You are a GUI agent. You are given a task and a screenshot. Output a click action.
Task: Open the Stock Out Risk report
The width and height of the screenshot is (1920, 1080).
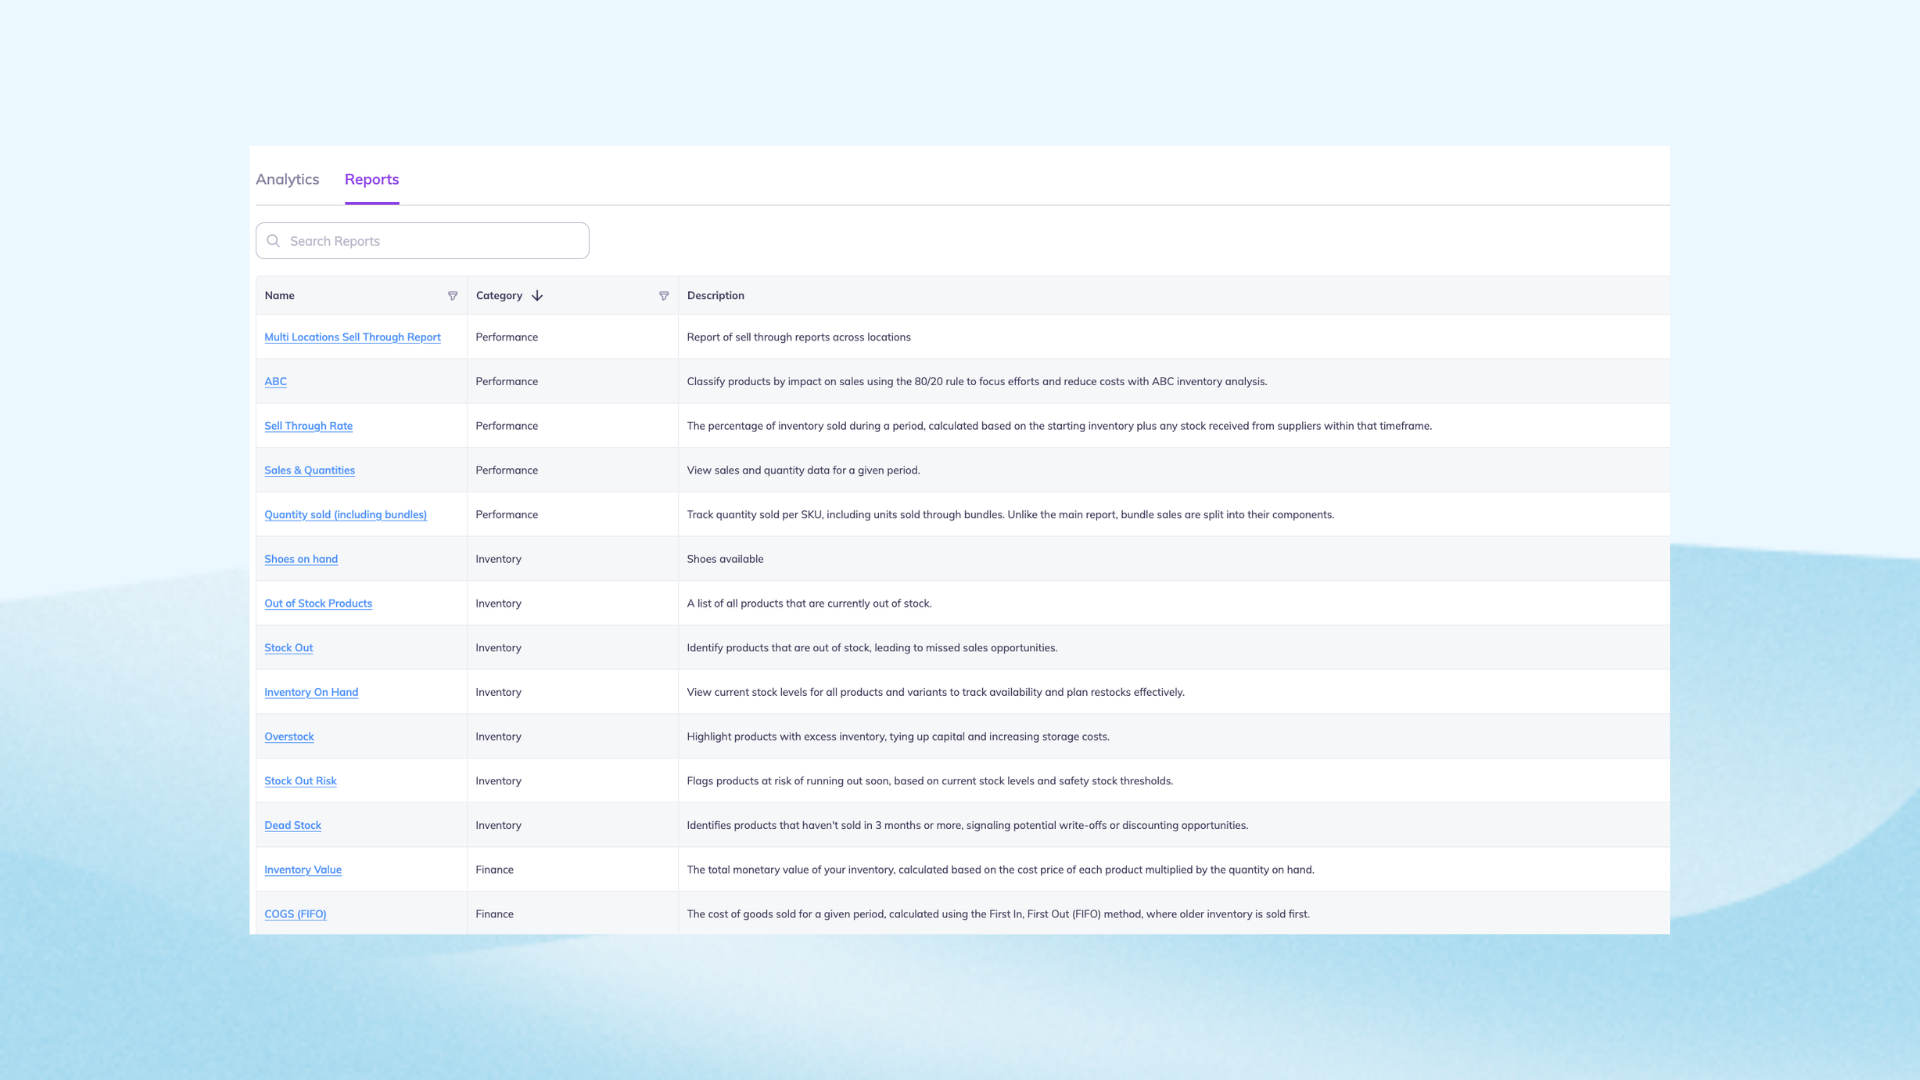point(300,781)
